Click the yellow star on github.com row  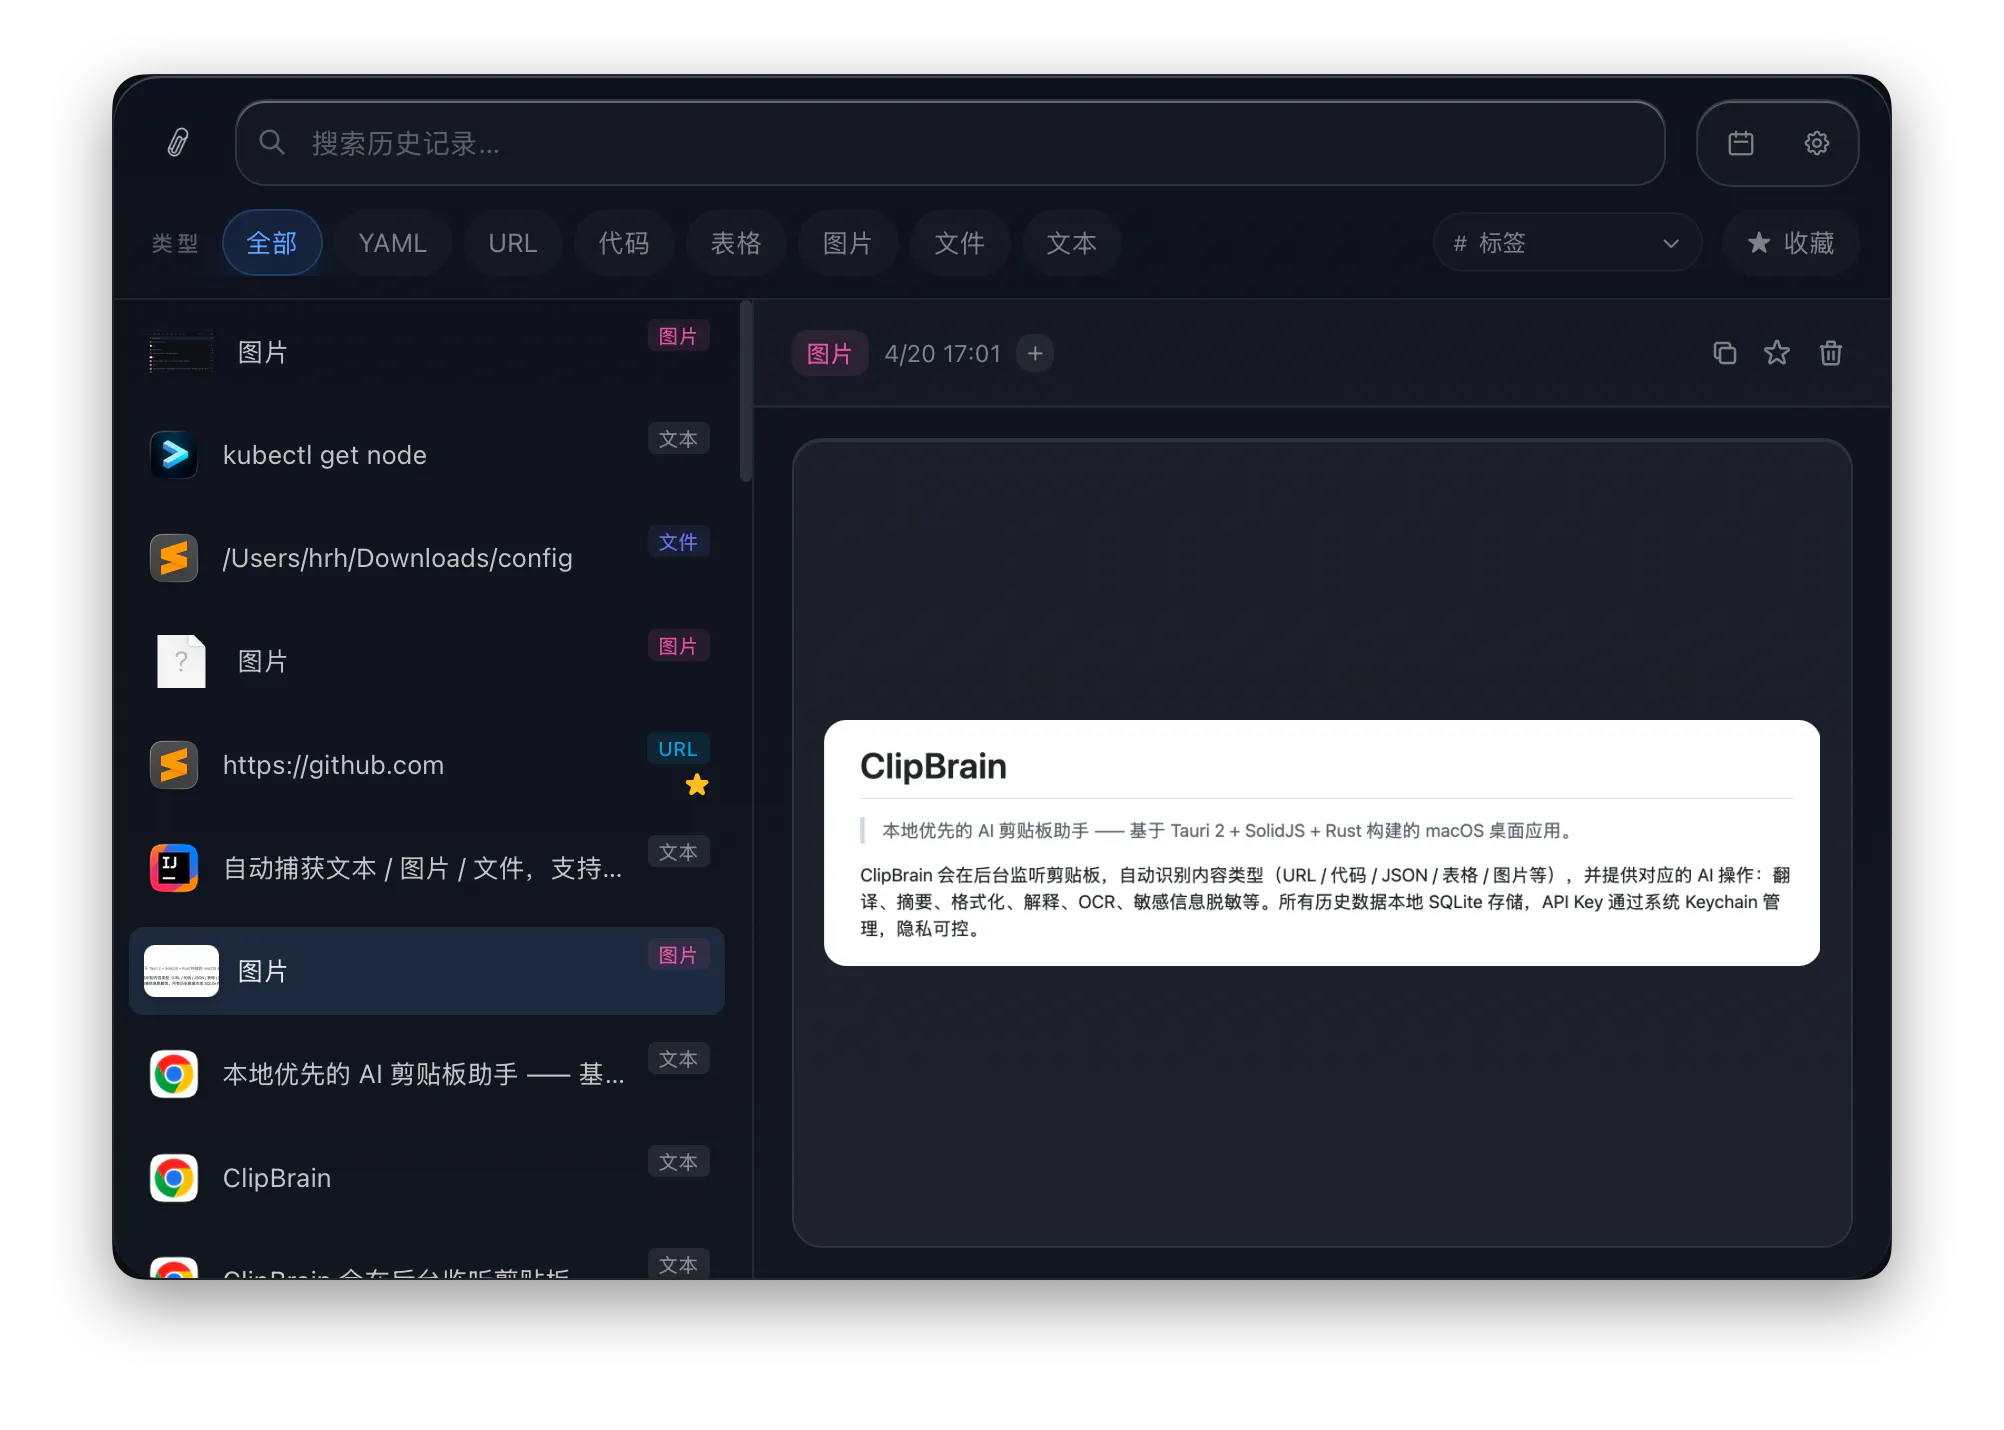pos(697,785)
